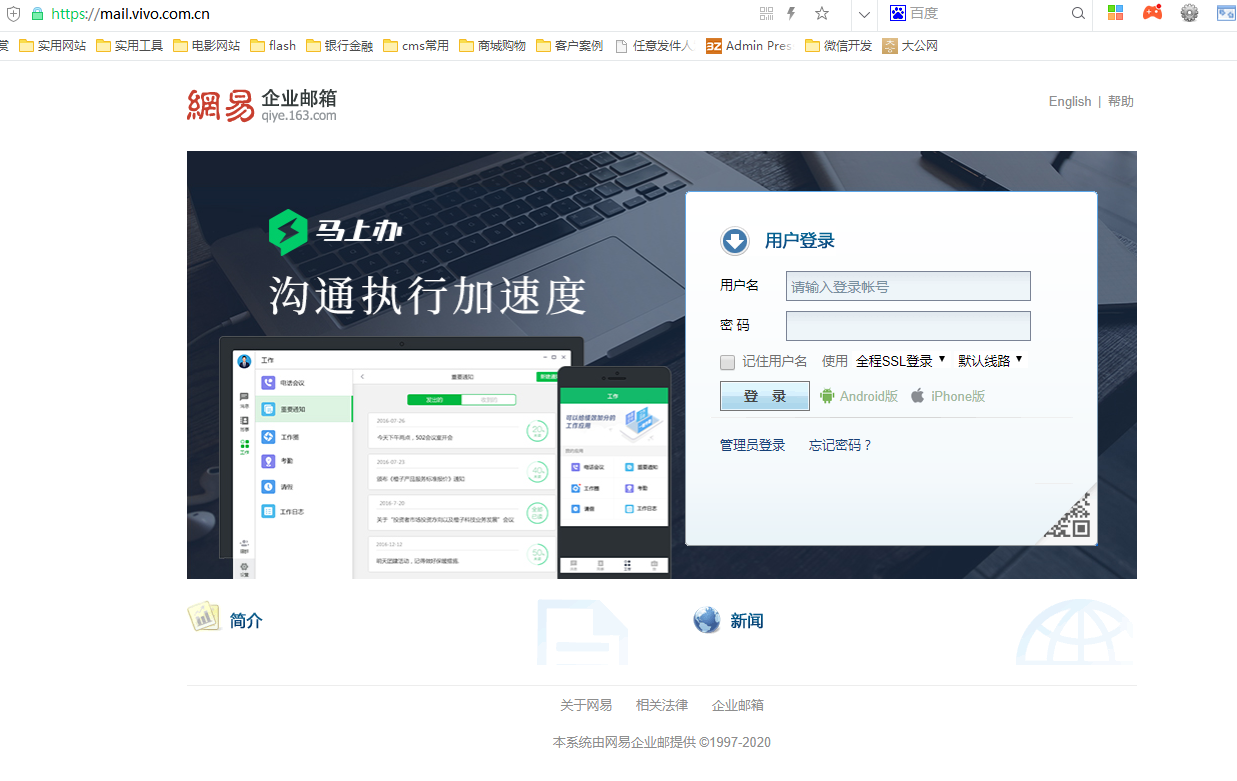Open the 银行金融 bookmark folder
1237x781 pixels.
pyautogui.click(x=340, y=45)
